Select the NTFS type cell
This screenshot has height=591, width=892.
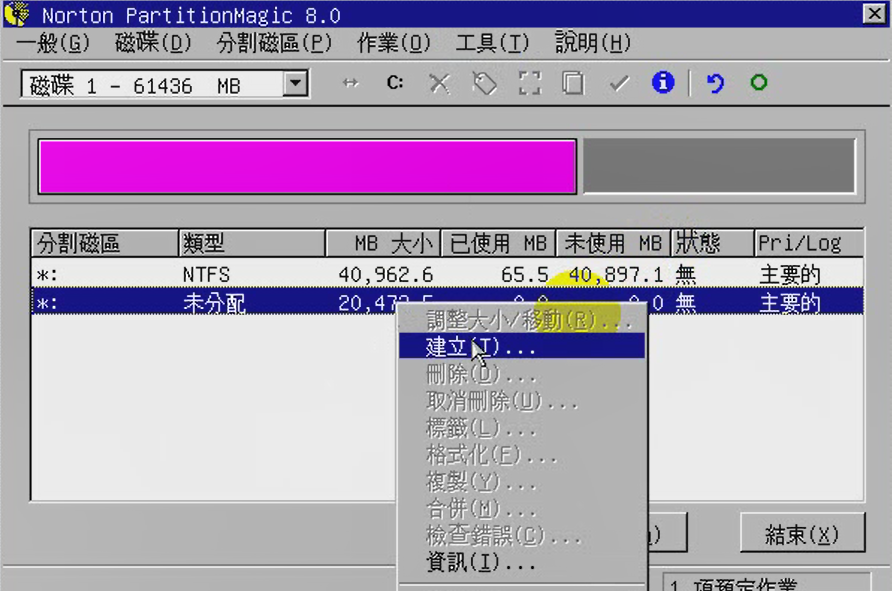206,275
